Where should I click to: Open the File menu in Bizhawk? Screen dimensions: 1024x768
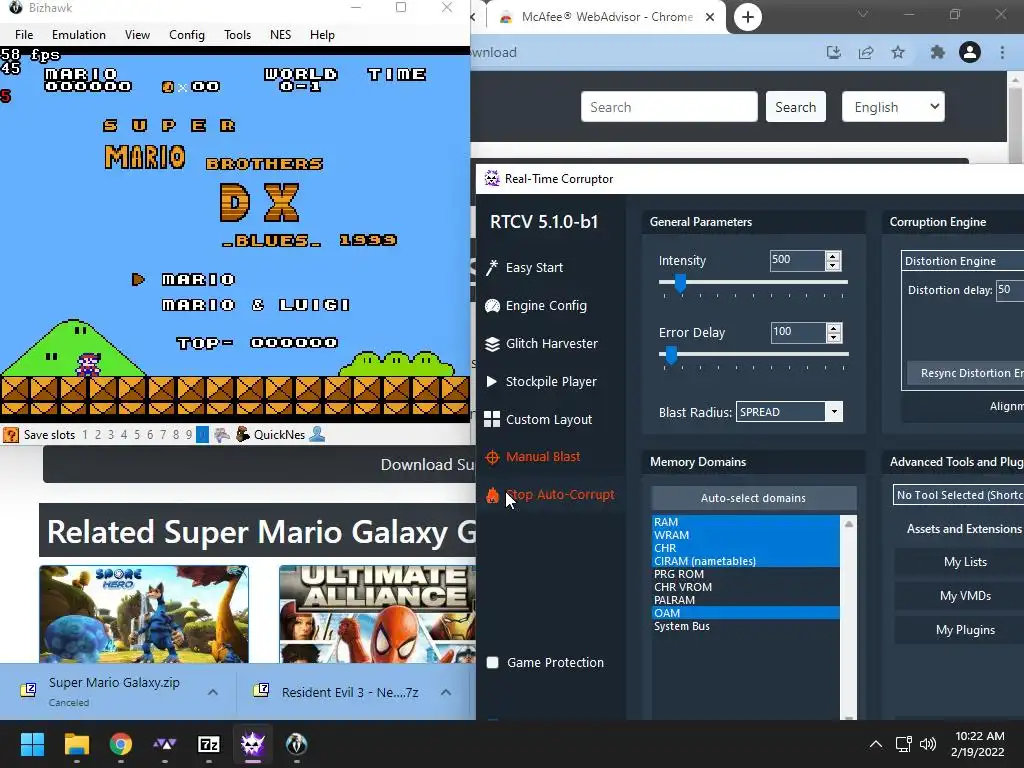(x=24, y=35)
